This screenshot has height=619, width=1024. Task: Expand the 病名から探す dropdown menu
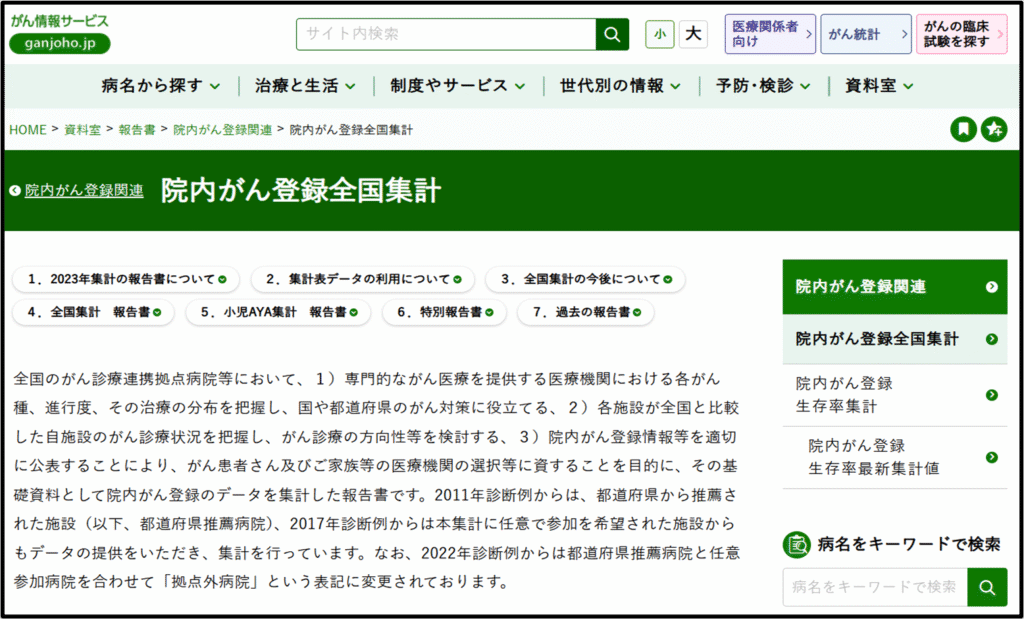click(161, 86)
